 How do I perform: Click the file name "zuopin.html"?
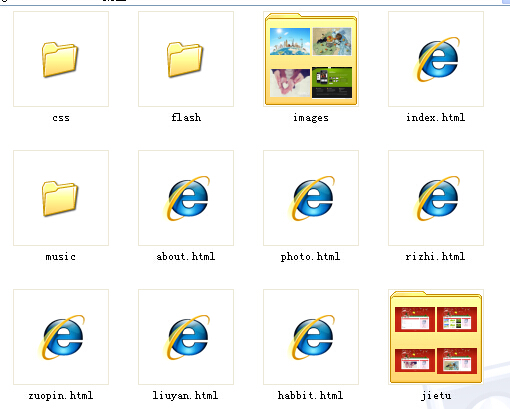tap(61, 396)
